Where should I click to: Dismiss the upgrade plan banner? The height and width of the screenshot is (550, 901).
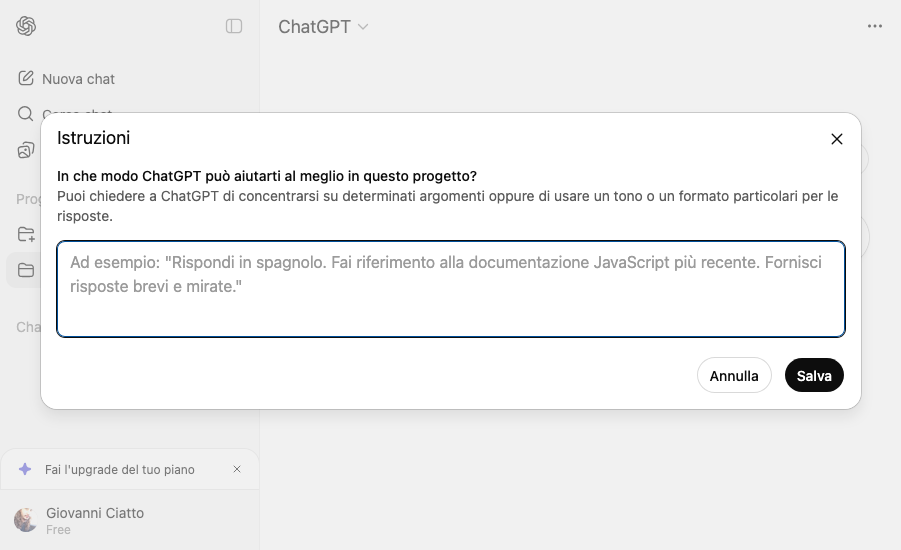coord(237,469)
